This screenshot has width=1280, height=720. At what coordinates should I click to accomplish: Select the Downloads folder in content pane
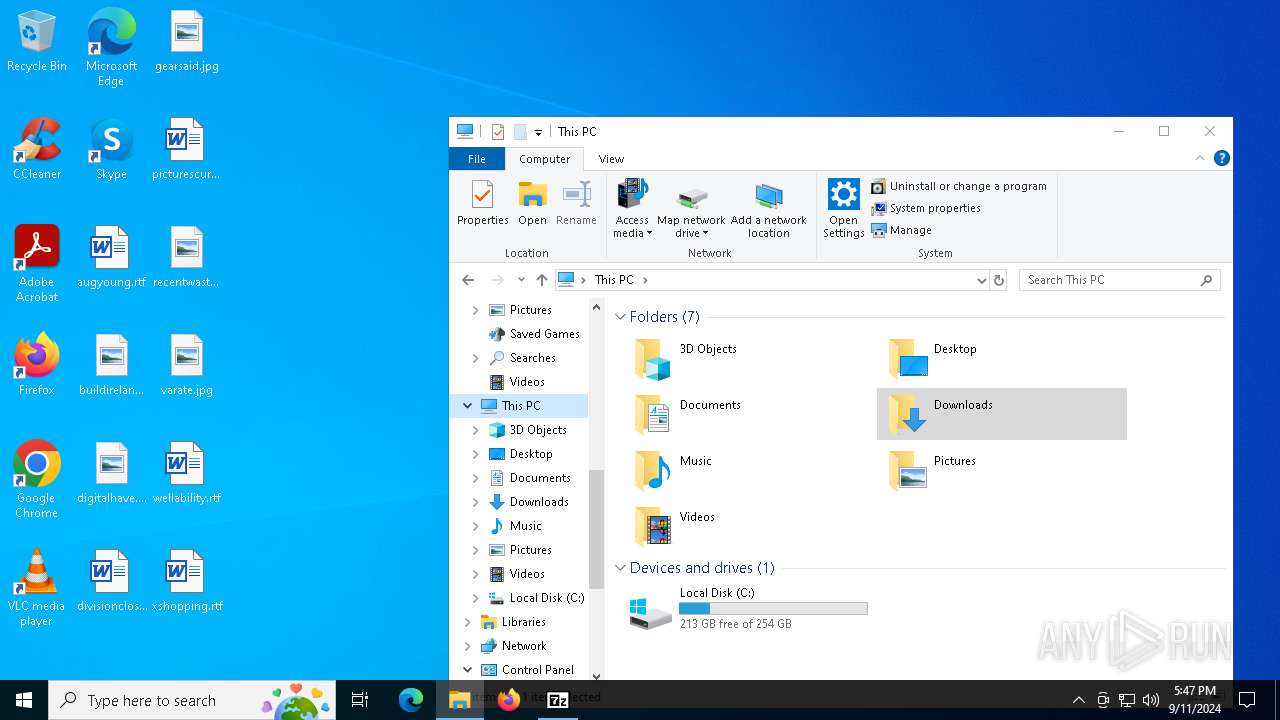[x=1001, y=414]
